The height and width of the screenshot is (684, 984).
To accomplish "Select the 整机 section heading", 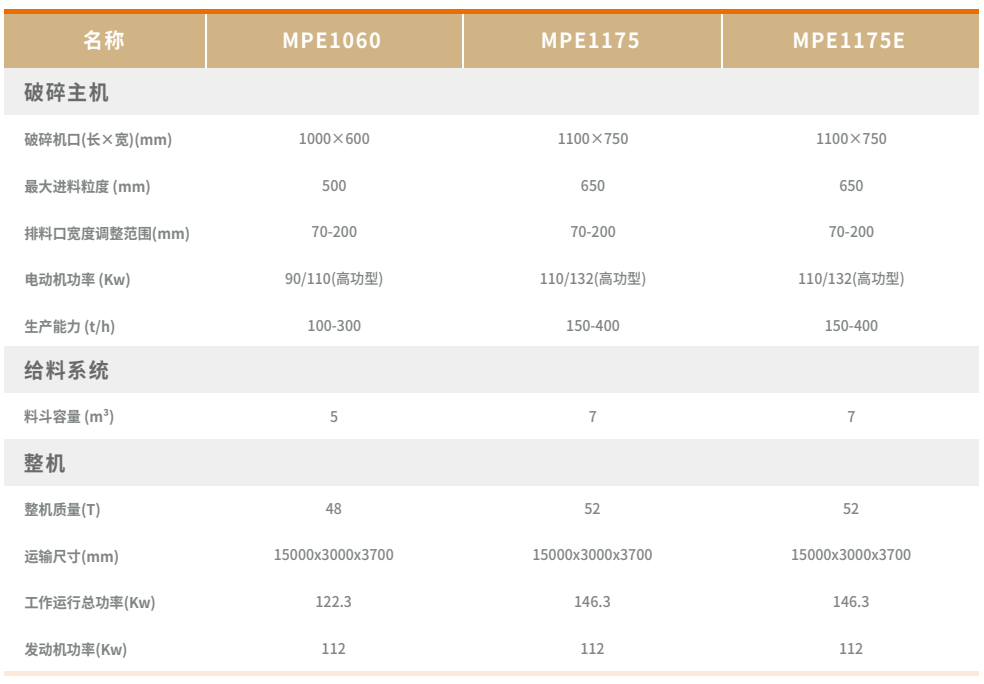I will 45,464.
